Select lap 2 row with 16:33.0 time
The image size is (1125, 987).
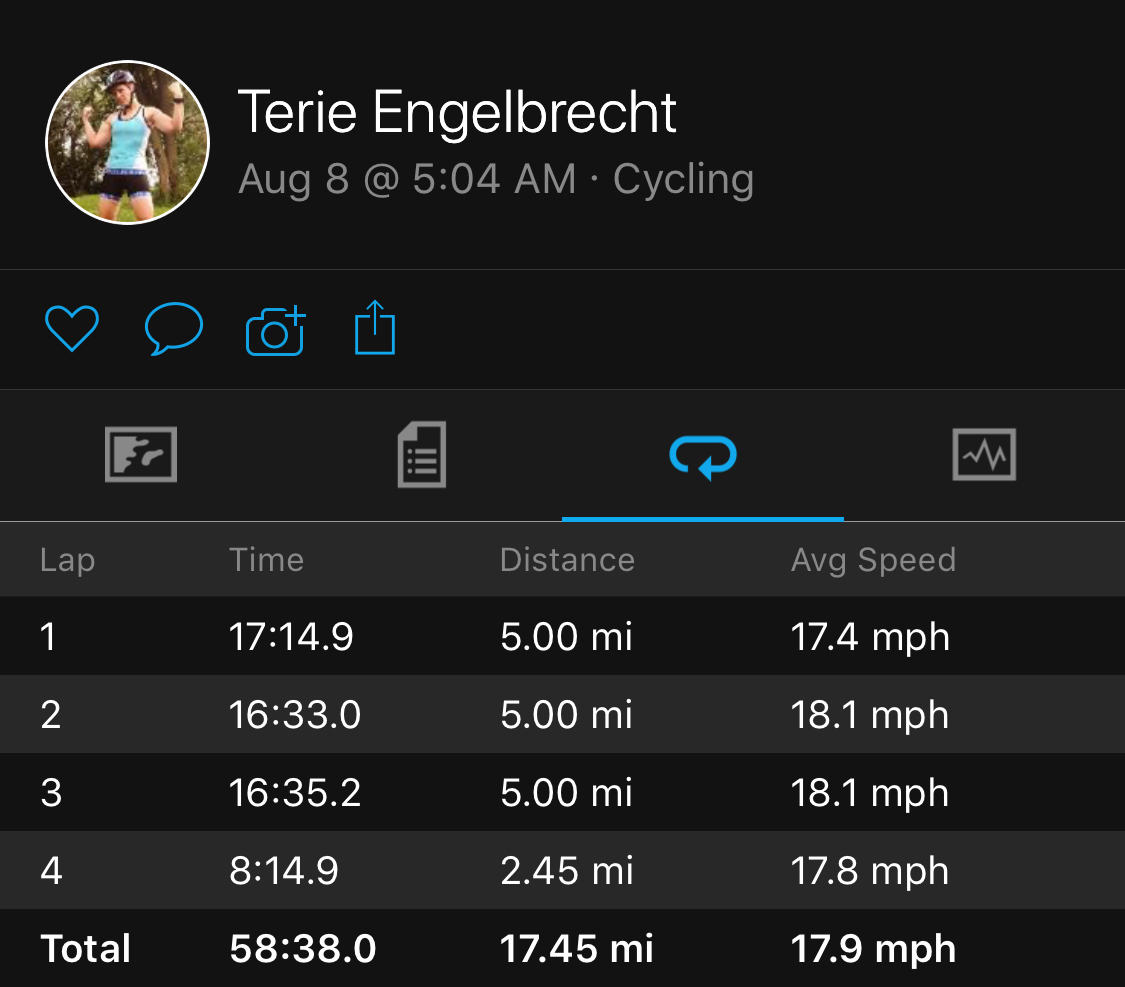(562, 714)
